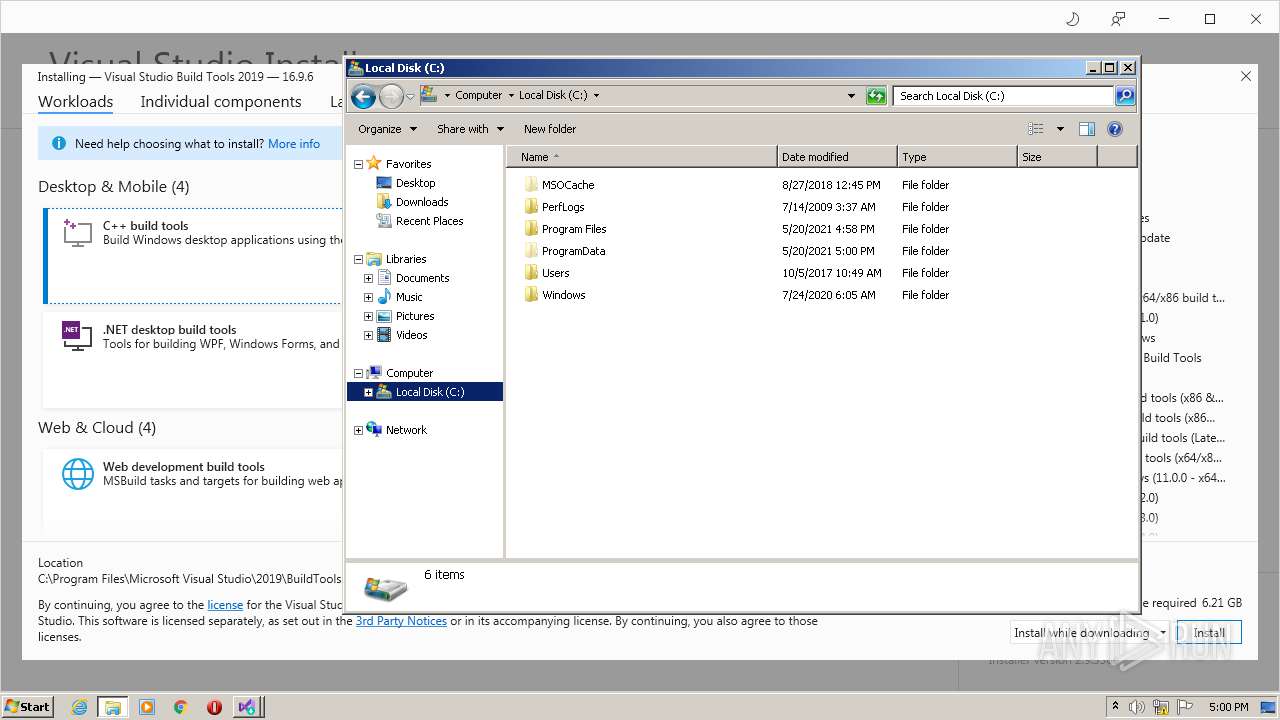
Task: Click the Explorer Forward navigation arrow
Action: pos(391,96)
